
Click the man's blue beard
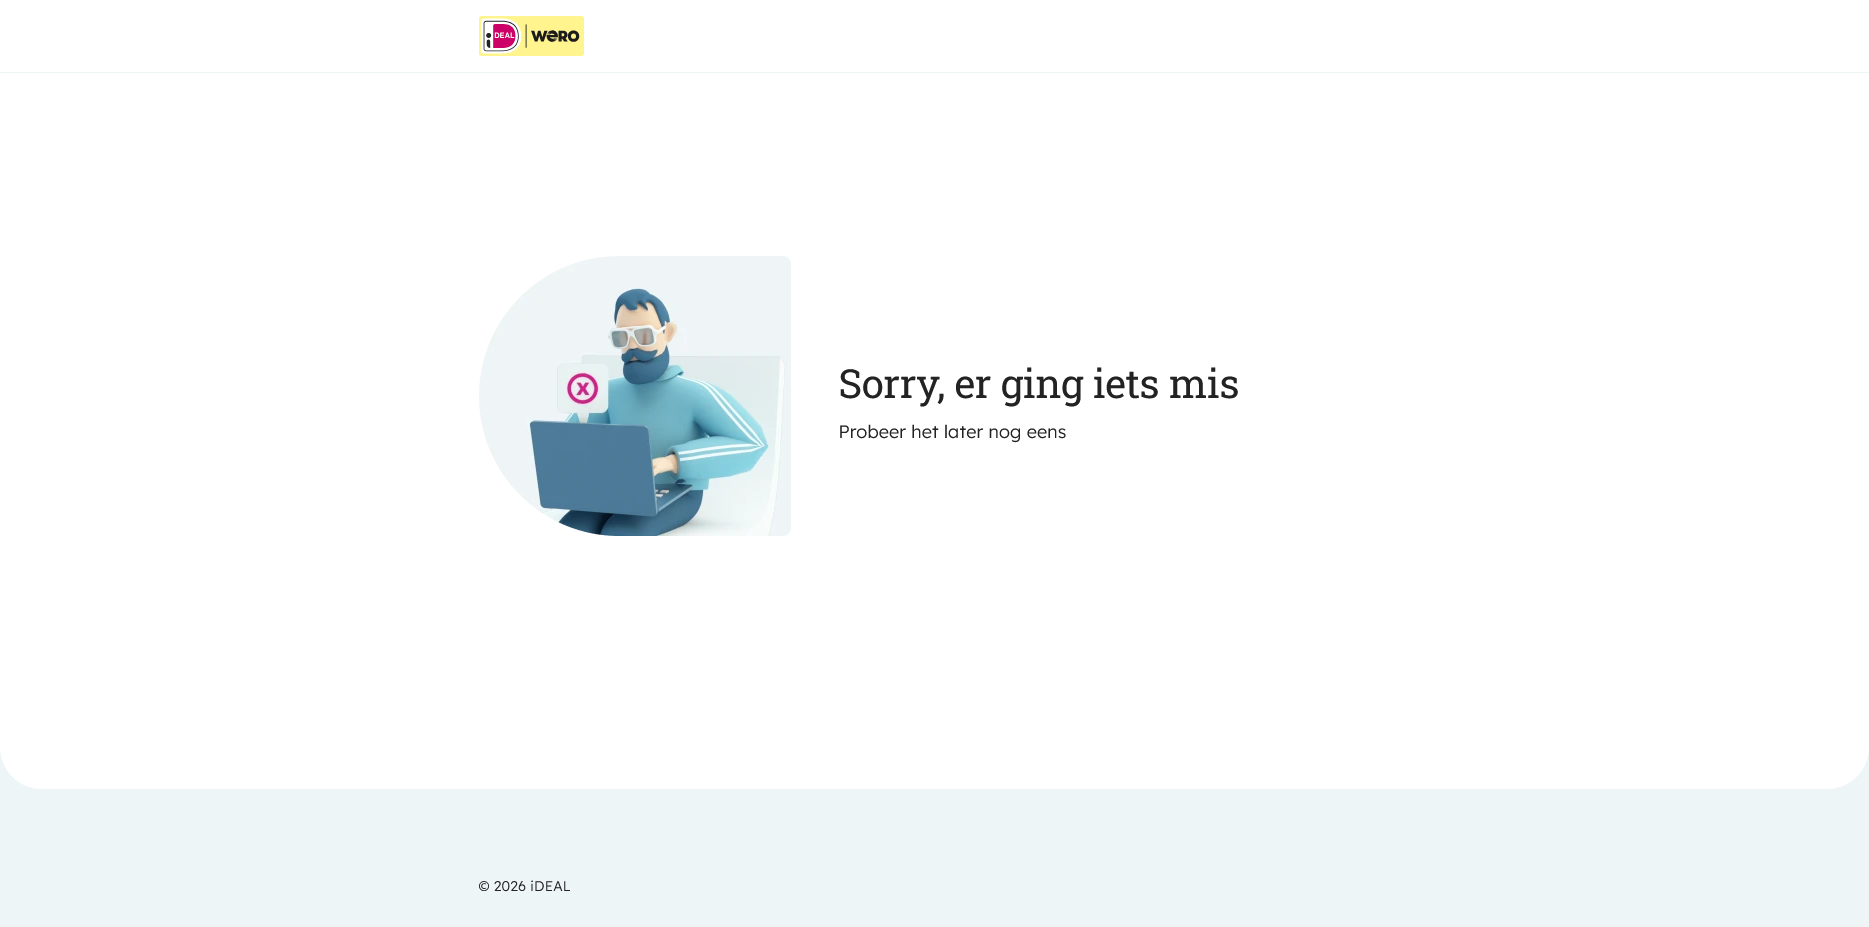click(646, 364)
